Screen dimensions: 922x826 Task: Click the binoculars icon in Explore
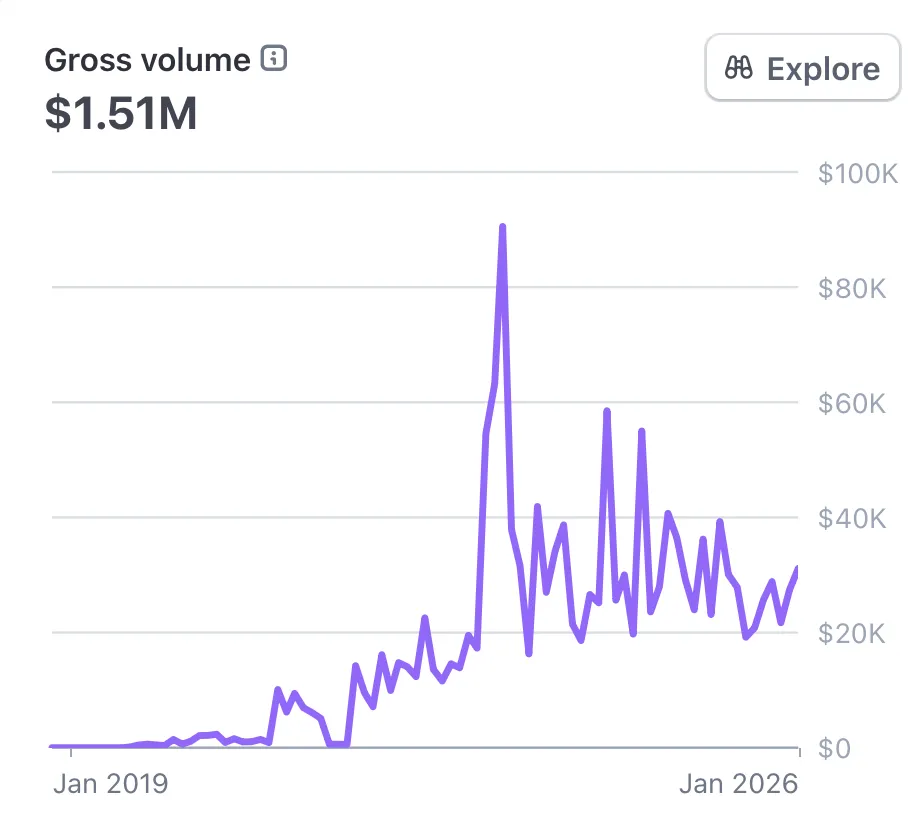739,68
